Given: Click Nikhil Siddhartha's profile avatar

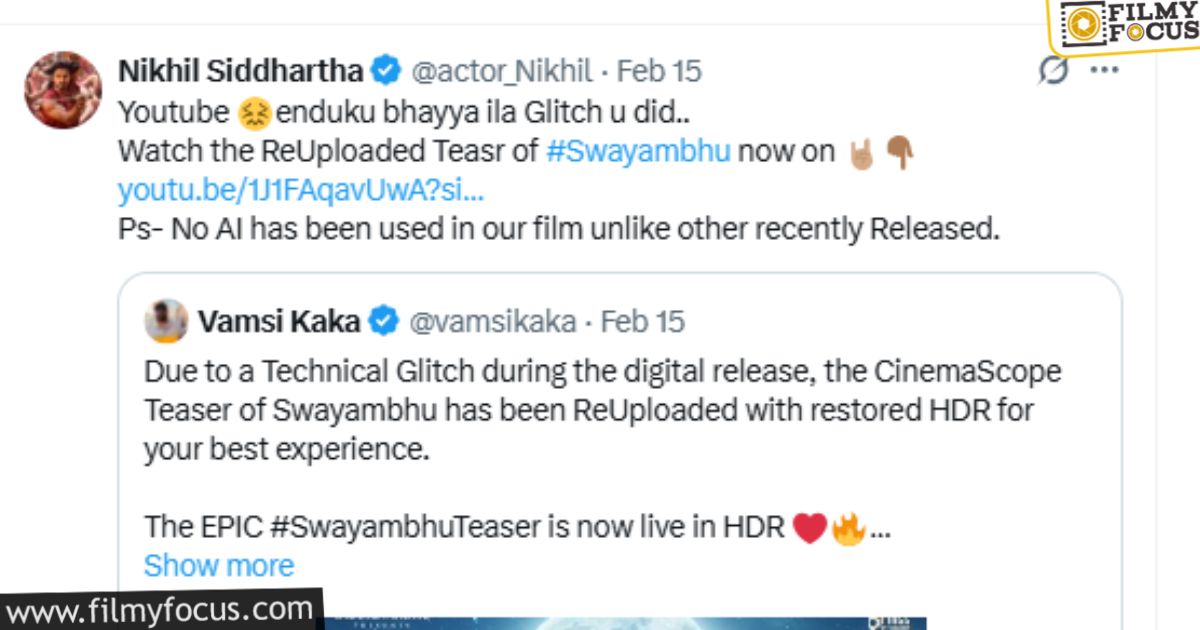Looking at the screenshot, I should pos(62,90).
